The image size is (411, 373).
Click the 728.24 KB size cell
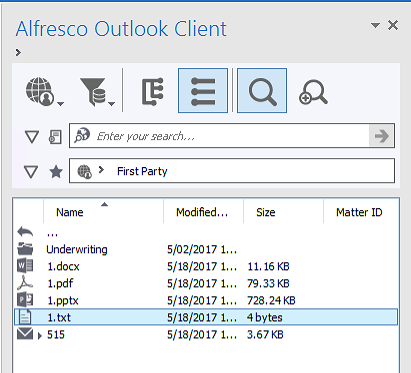click(271, 300)
